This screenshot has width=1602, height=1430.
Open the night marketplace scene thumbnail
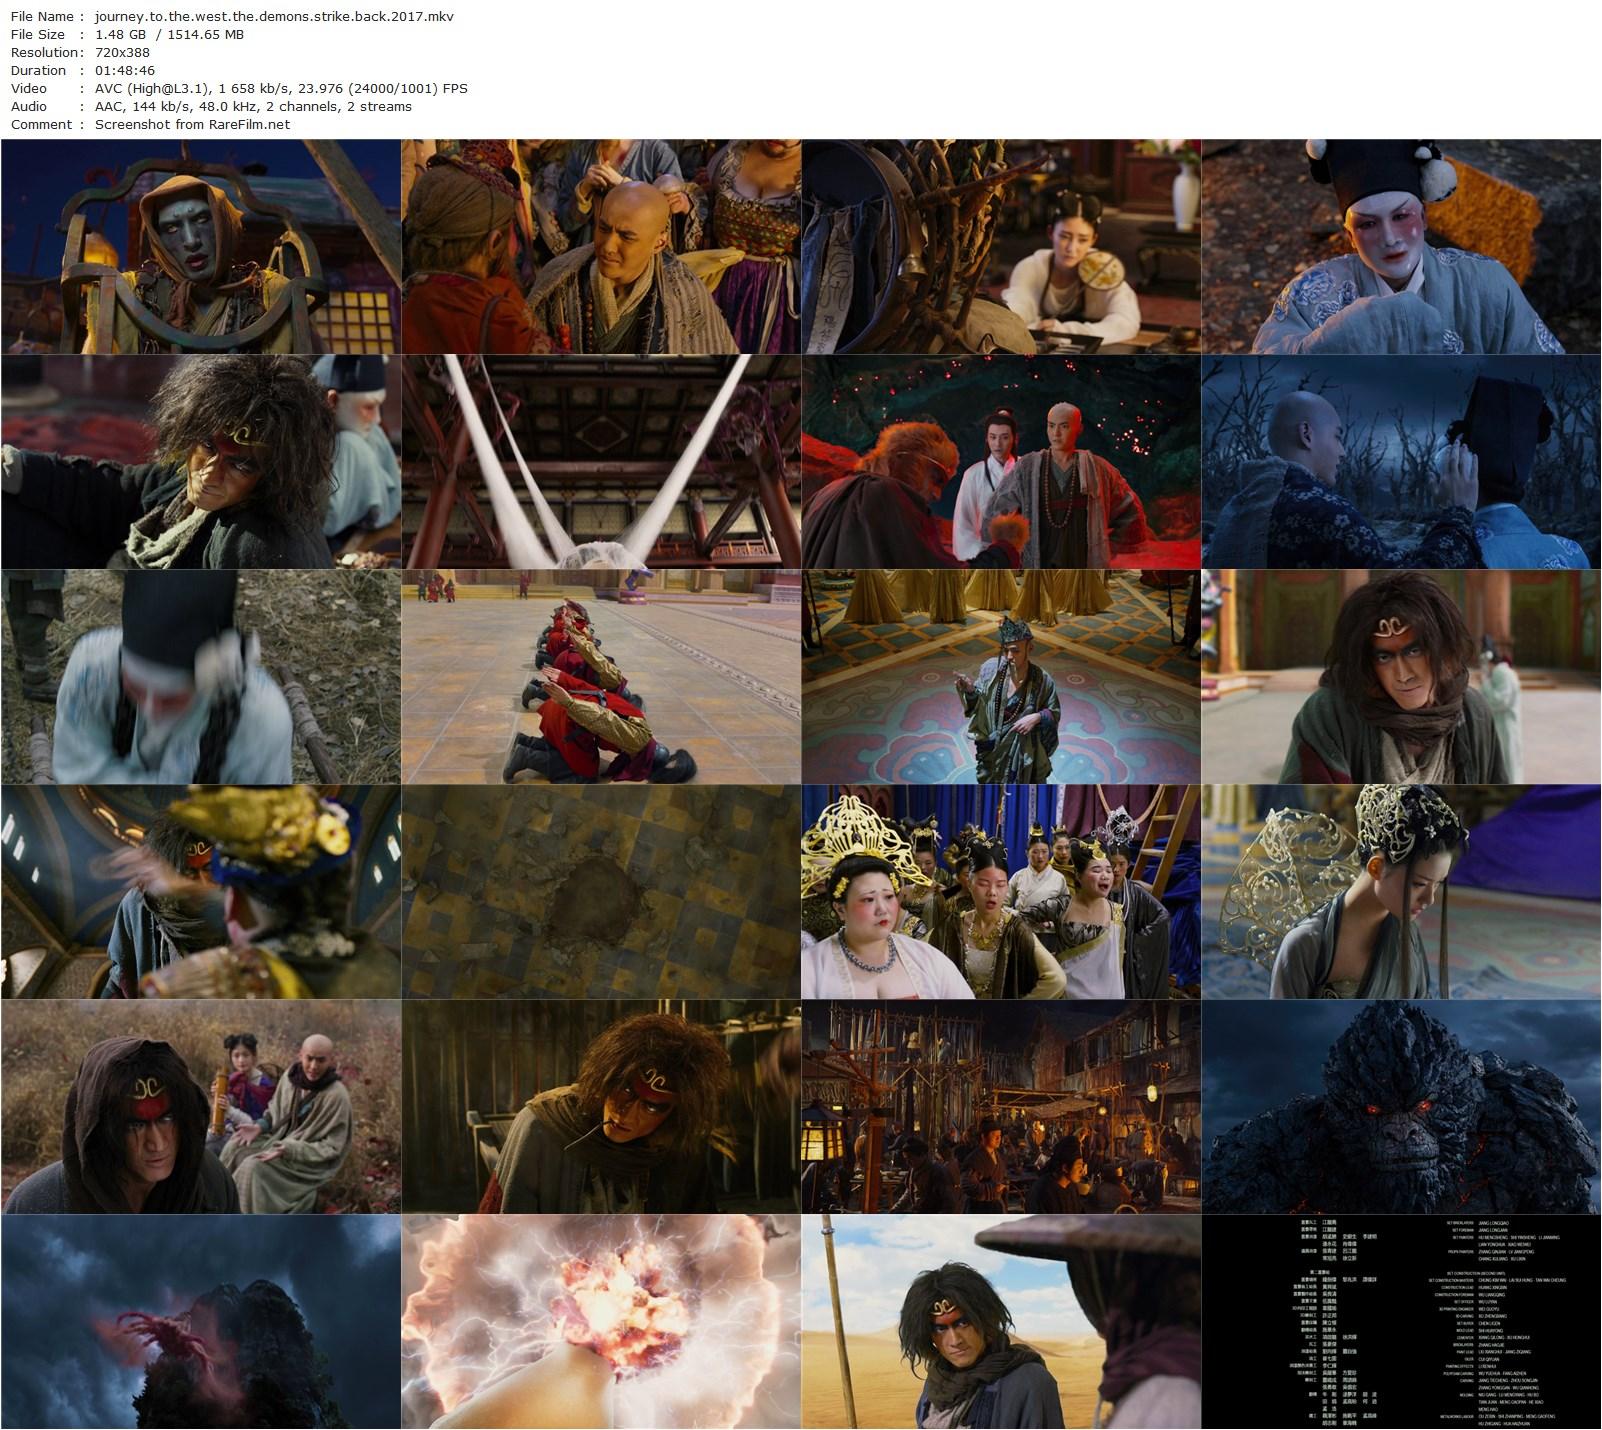[x=1001, y=1107]
